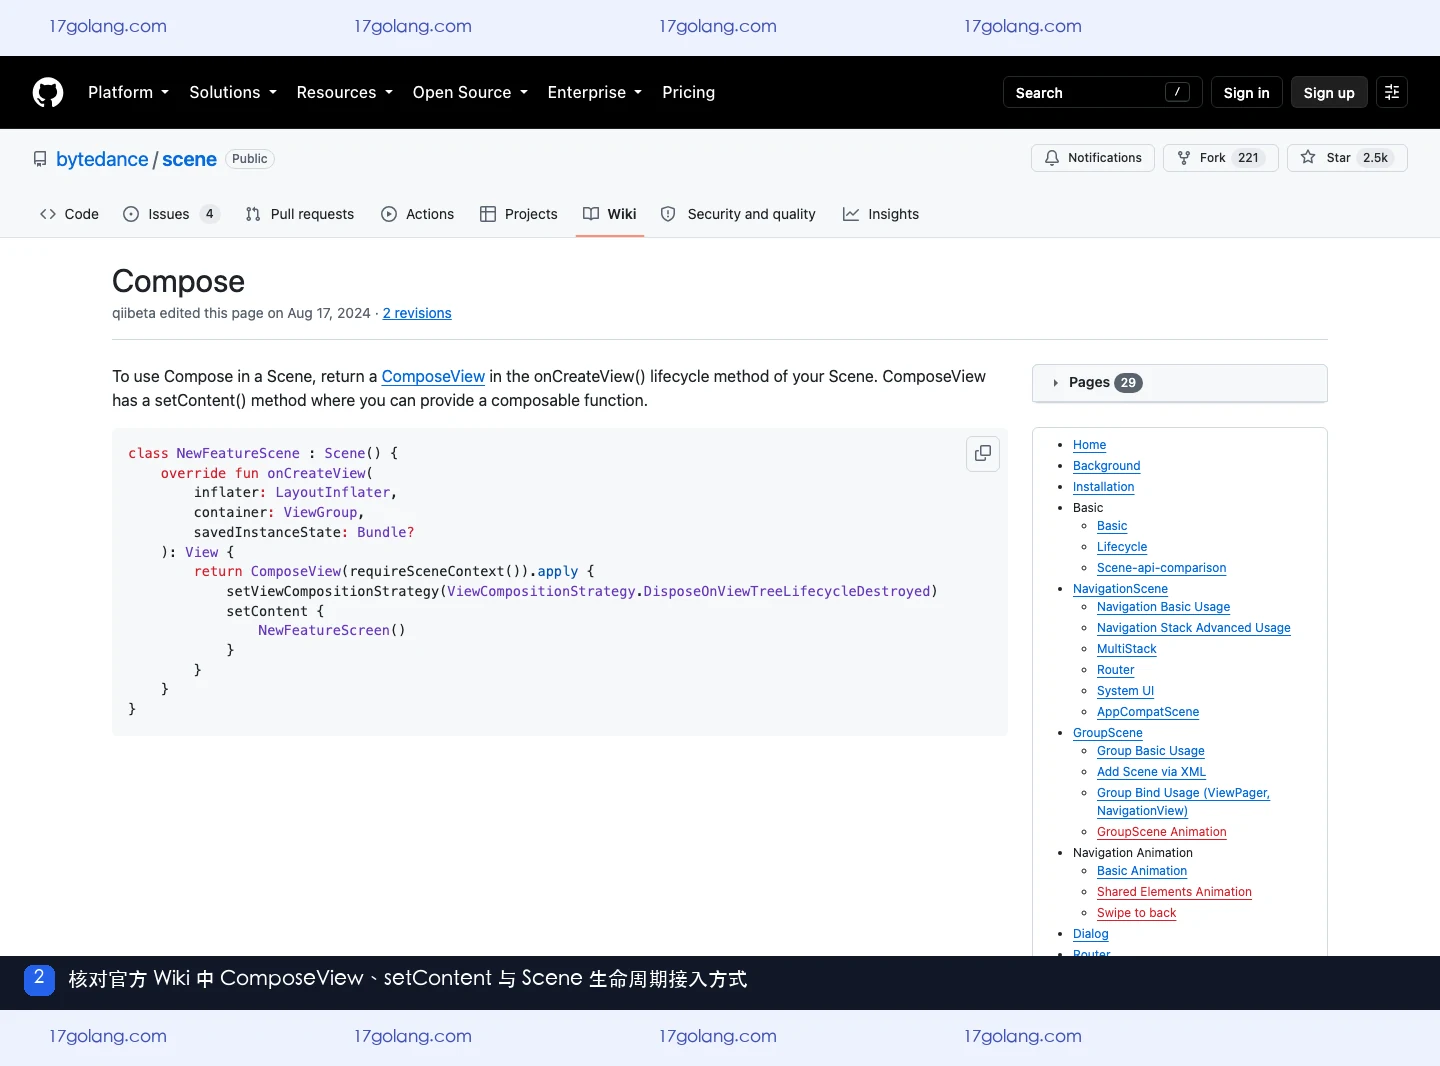
Task: Open the MultiStack page
Action: 1126,649
